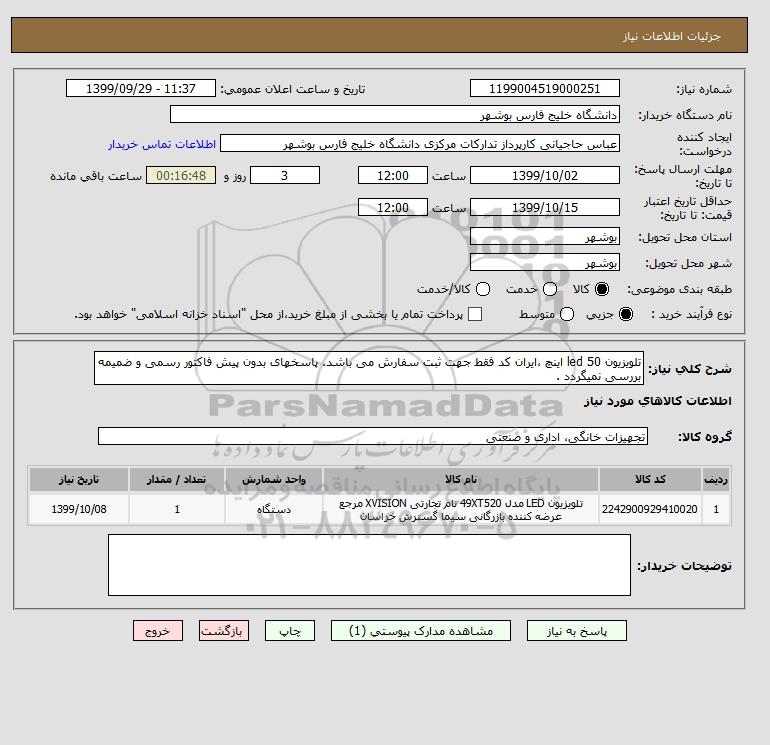Viewport: 770px width, 745px height.
Task: Click the ردیف column header
Action: coord(716,479)
